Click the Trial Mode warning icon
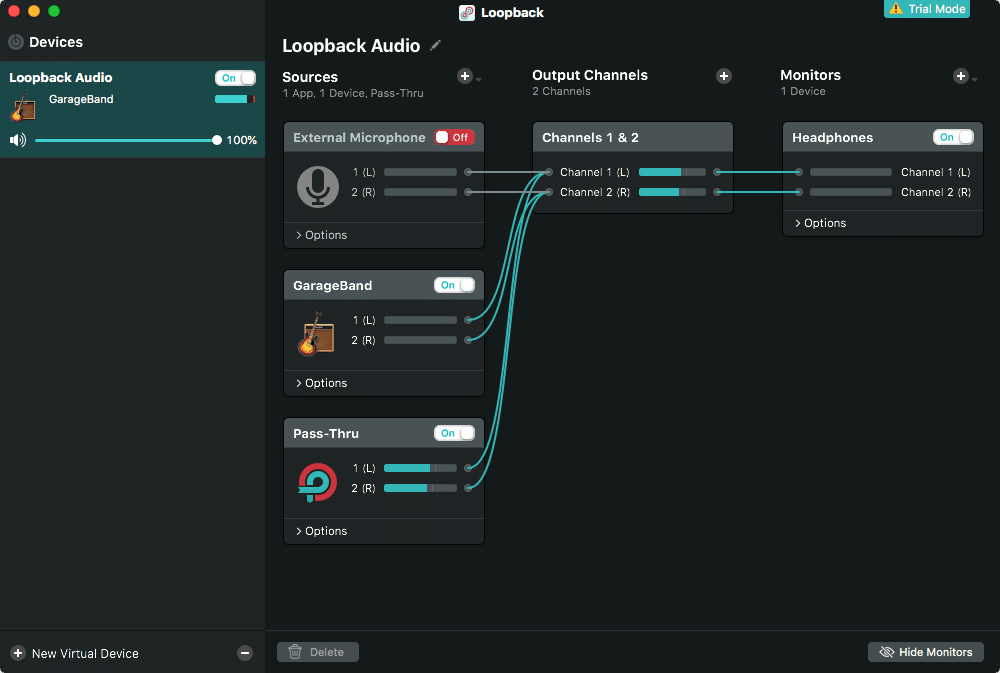Screen dimensions: 1000x673 (x=896, y=8)
